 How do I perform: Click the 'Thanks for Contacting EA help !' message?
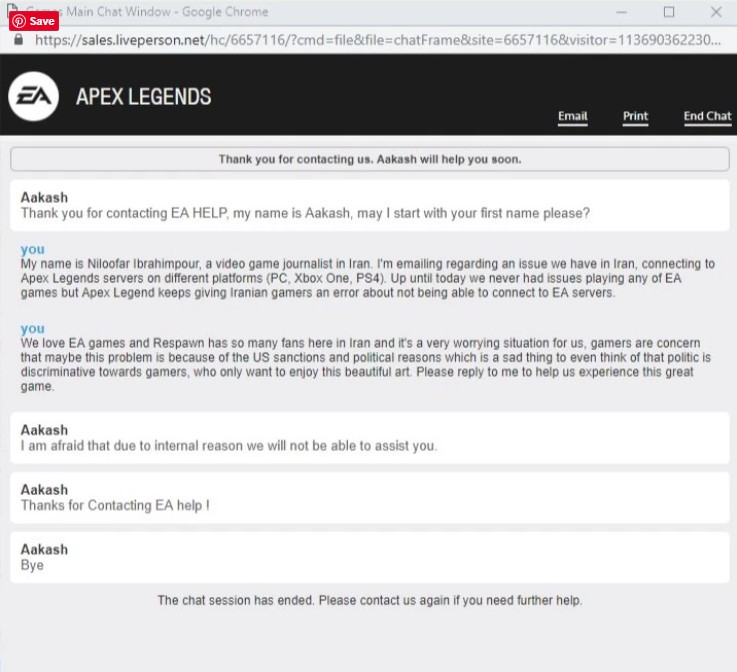click(370, 498)
